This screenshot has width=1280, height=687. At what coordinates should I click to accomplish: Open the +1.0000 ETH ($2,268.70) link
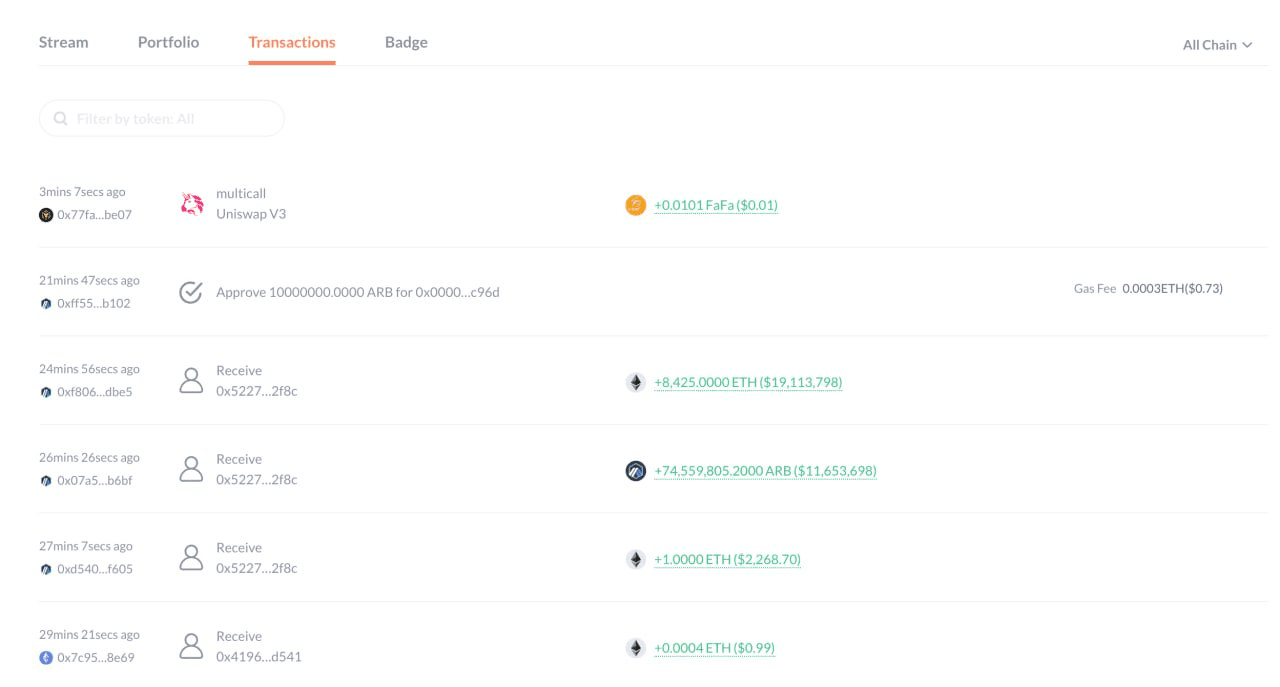click(x=727, y=559)
